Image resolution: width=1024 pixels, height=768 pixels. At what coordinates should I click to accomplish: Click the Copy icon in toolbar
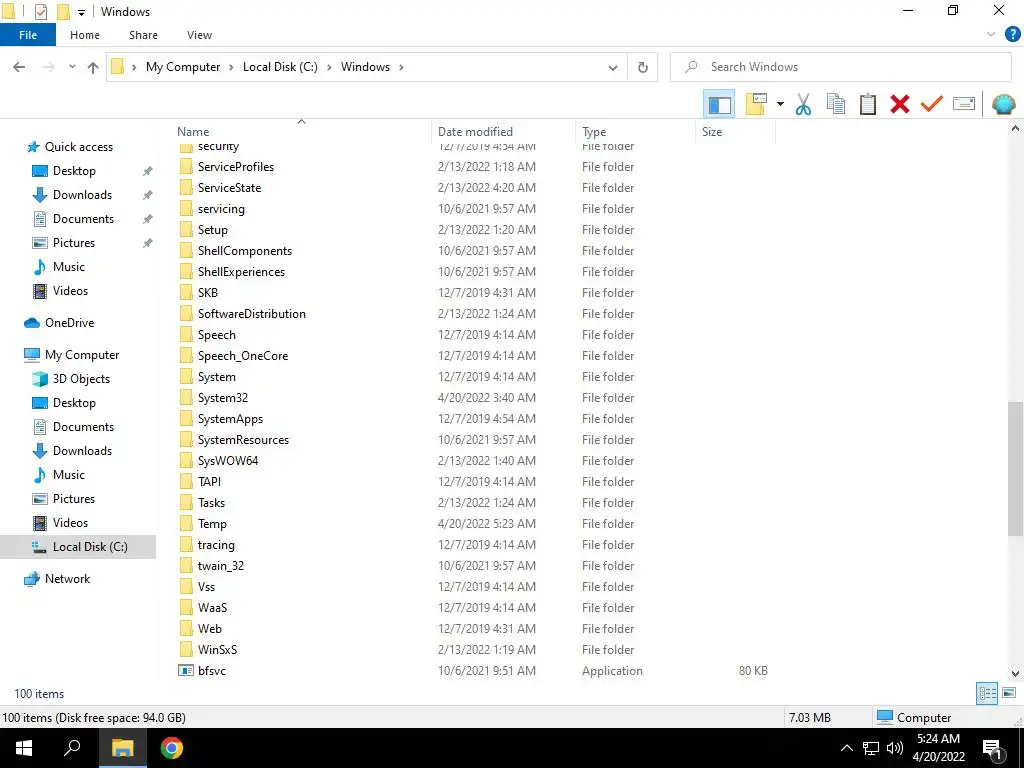(835, 104)
